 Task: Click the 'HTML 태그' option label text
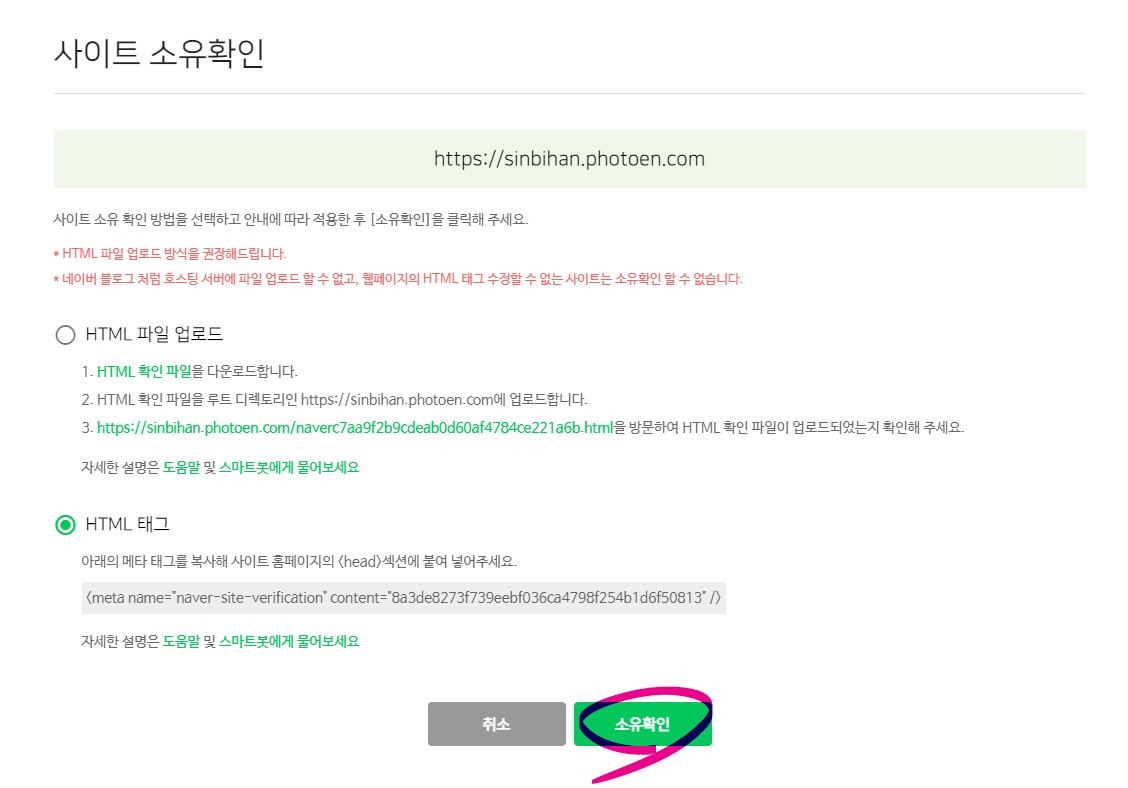click(127, 524)
